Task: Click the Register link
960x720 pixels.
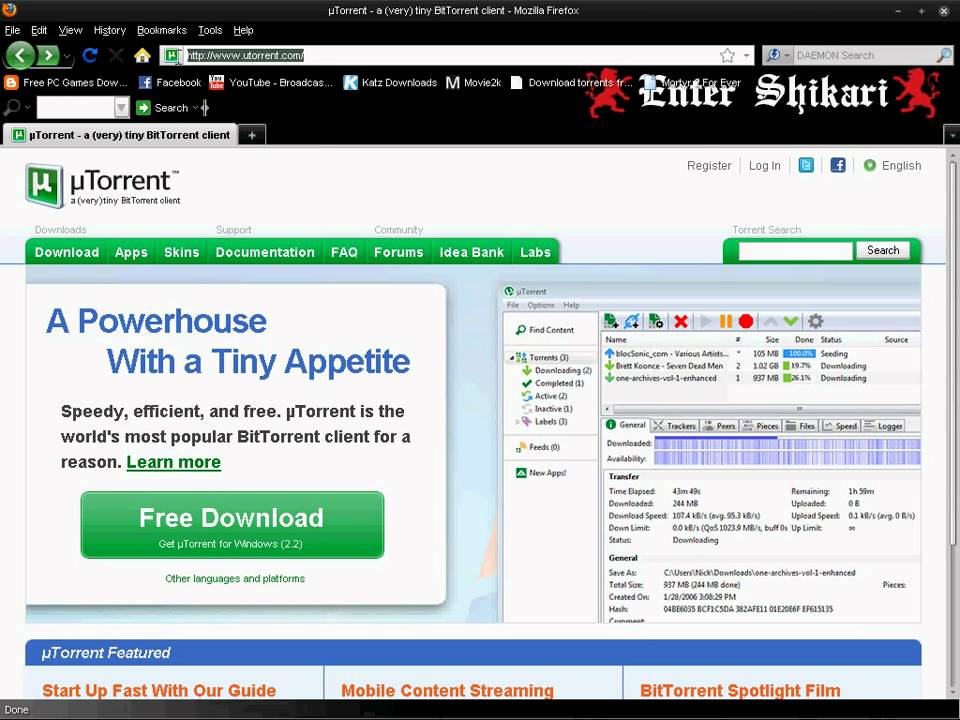Action: coord(709,165)
